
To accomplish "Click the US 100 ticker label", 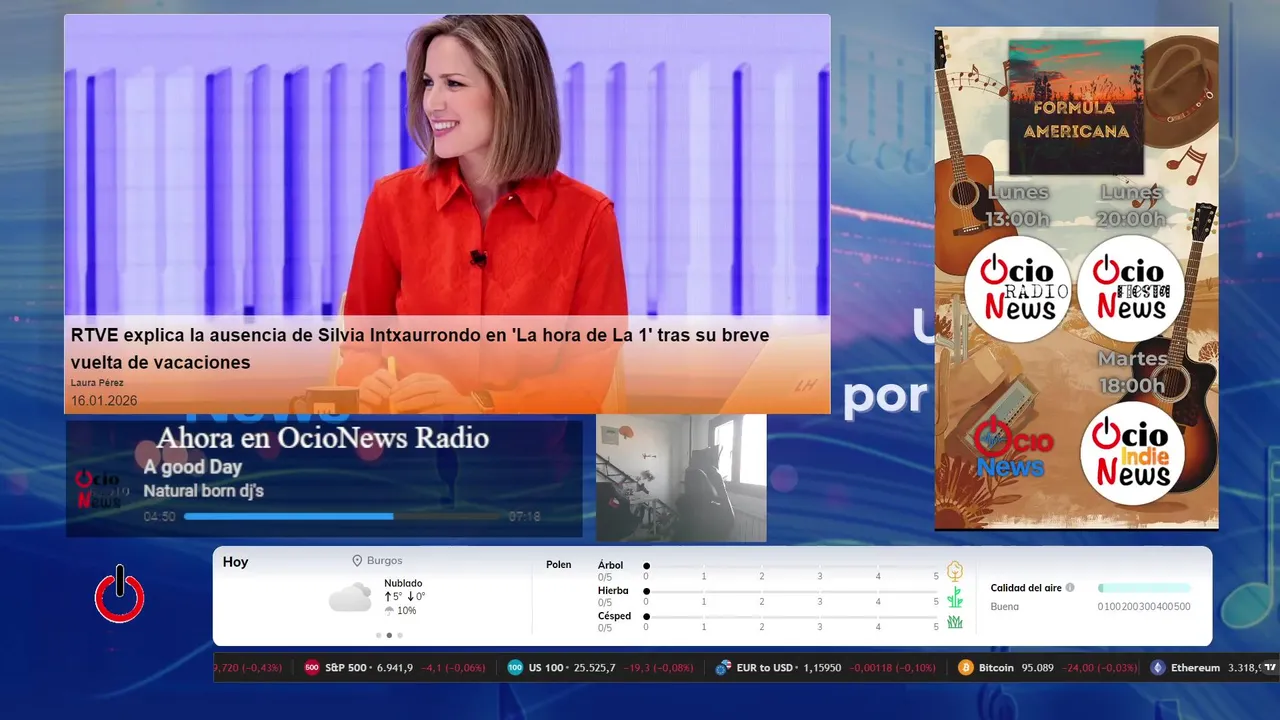I will point(548,667).
